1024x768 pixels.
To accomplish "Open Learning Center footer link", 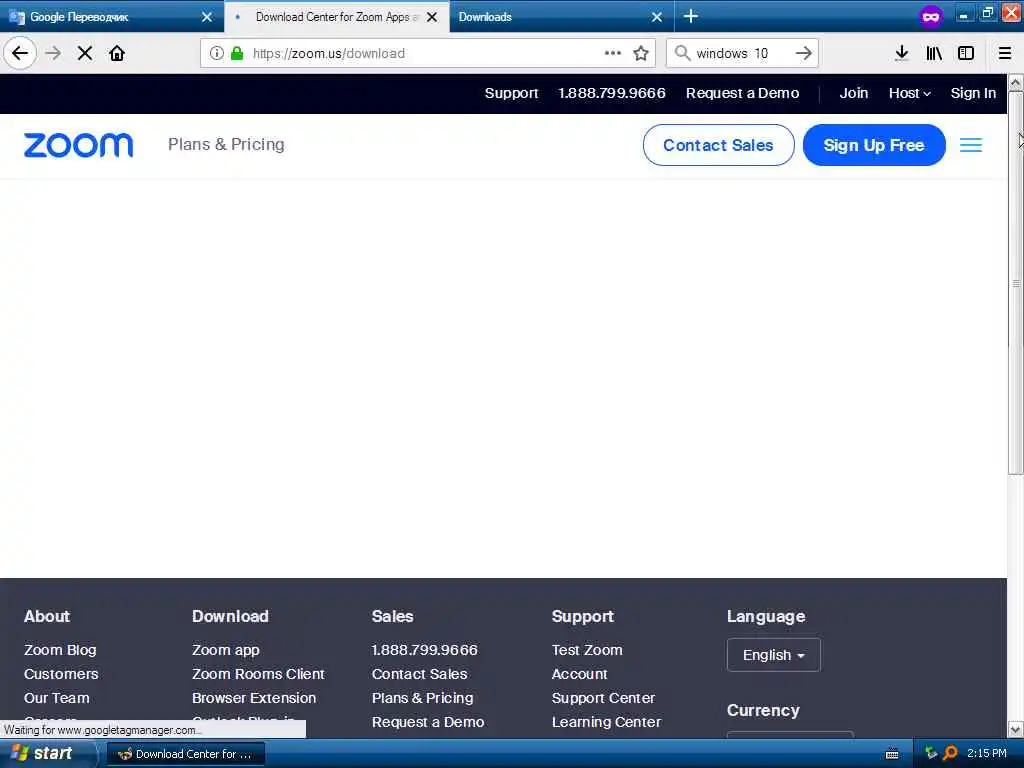I will point(606,722).
